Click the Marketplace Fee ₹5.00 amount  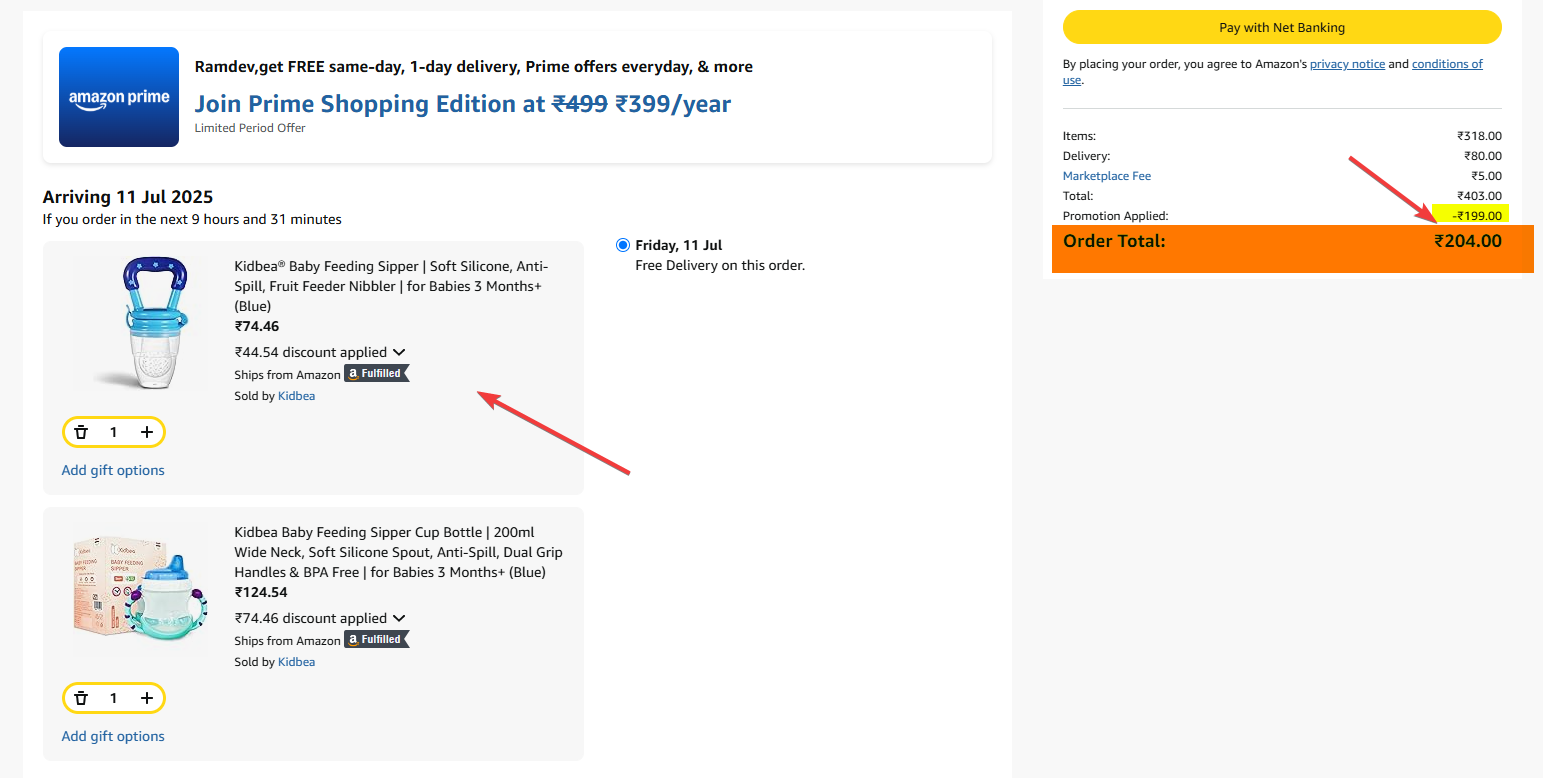coord(1486,176)
